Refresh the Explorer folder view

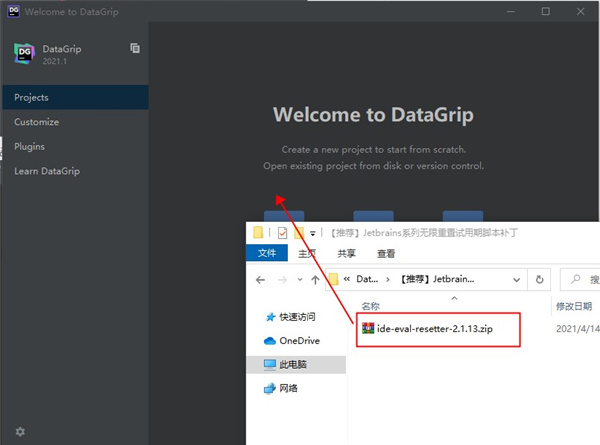[540, 280]
